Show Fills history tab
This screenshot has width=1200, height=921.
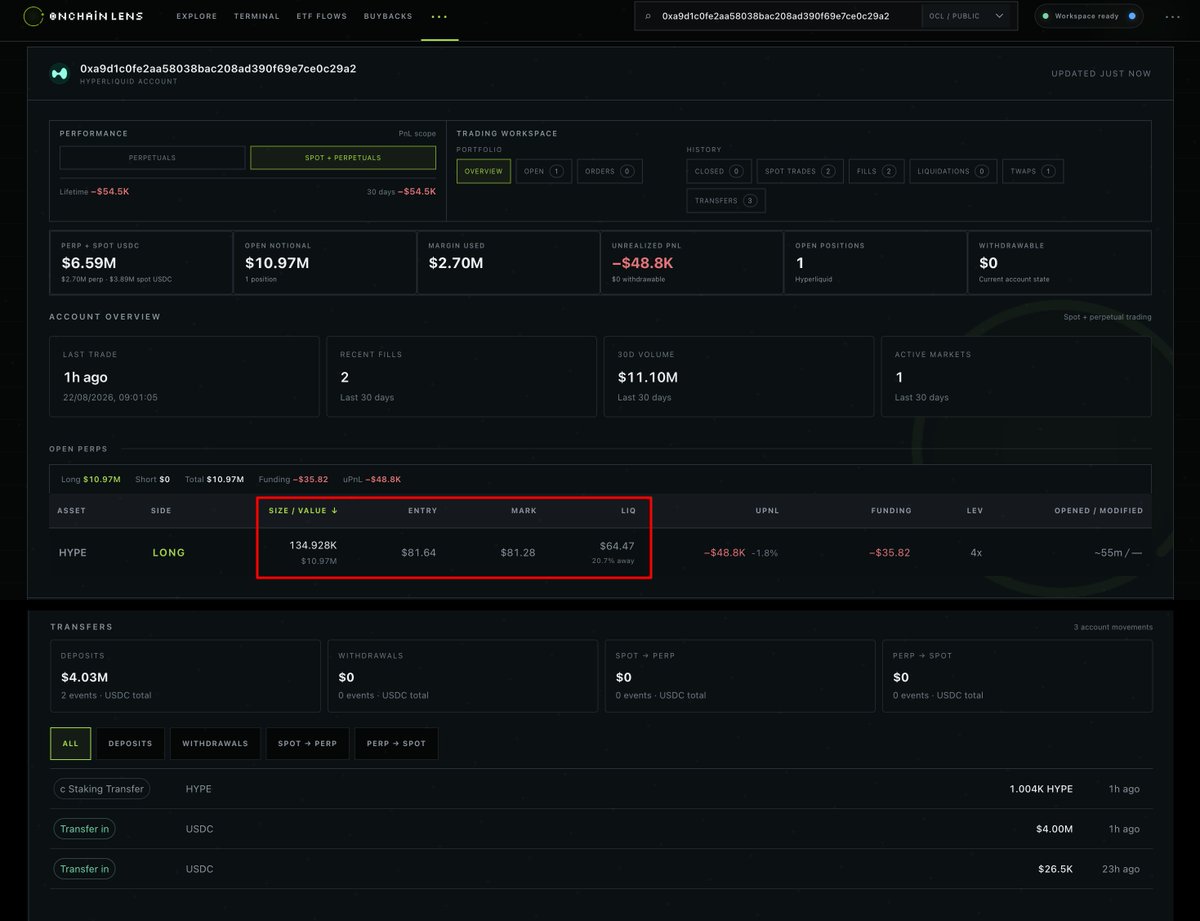(876, 171)
